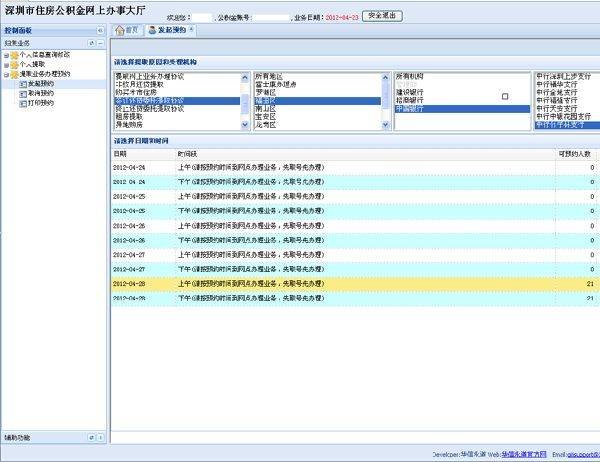The height and width of the screenshot is (462, 600).
Task: Expand the 辅助功能 panel using its rightmost icon
Action: [x=100, y=437]
